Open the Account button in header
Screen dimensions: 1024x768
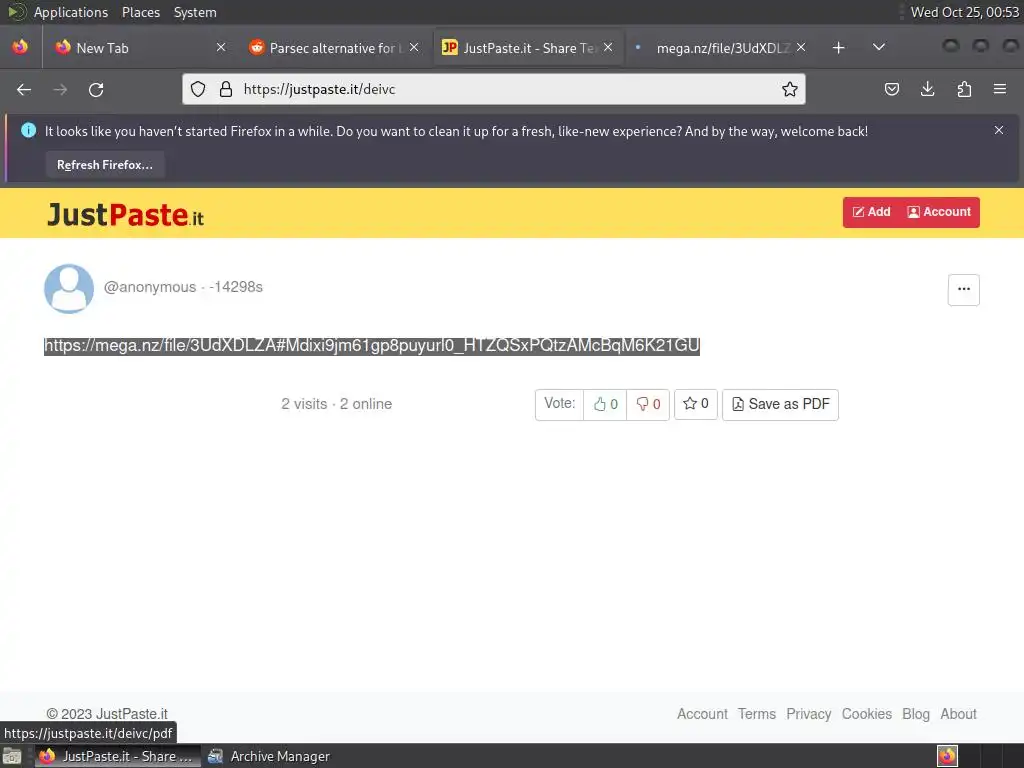pos(939,212)
